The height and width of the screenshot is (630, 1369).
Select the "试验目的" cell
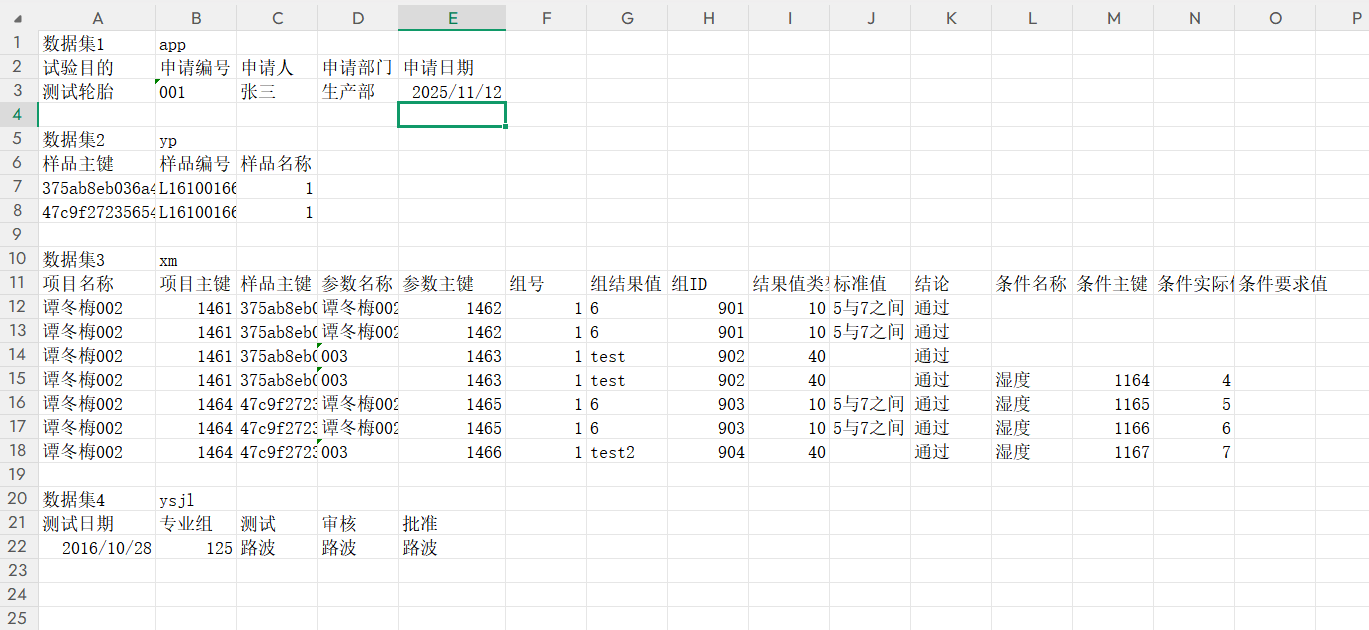tap(97, 67)
